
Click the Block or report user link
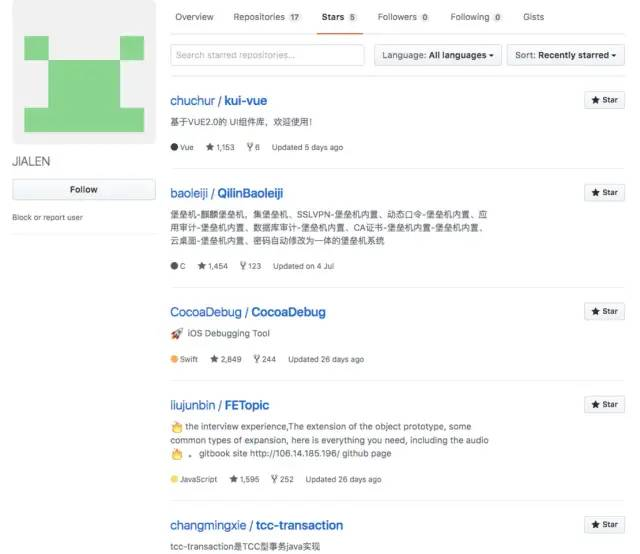[48, 217]
